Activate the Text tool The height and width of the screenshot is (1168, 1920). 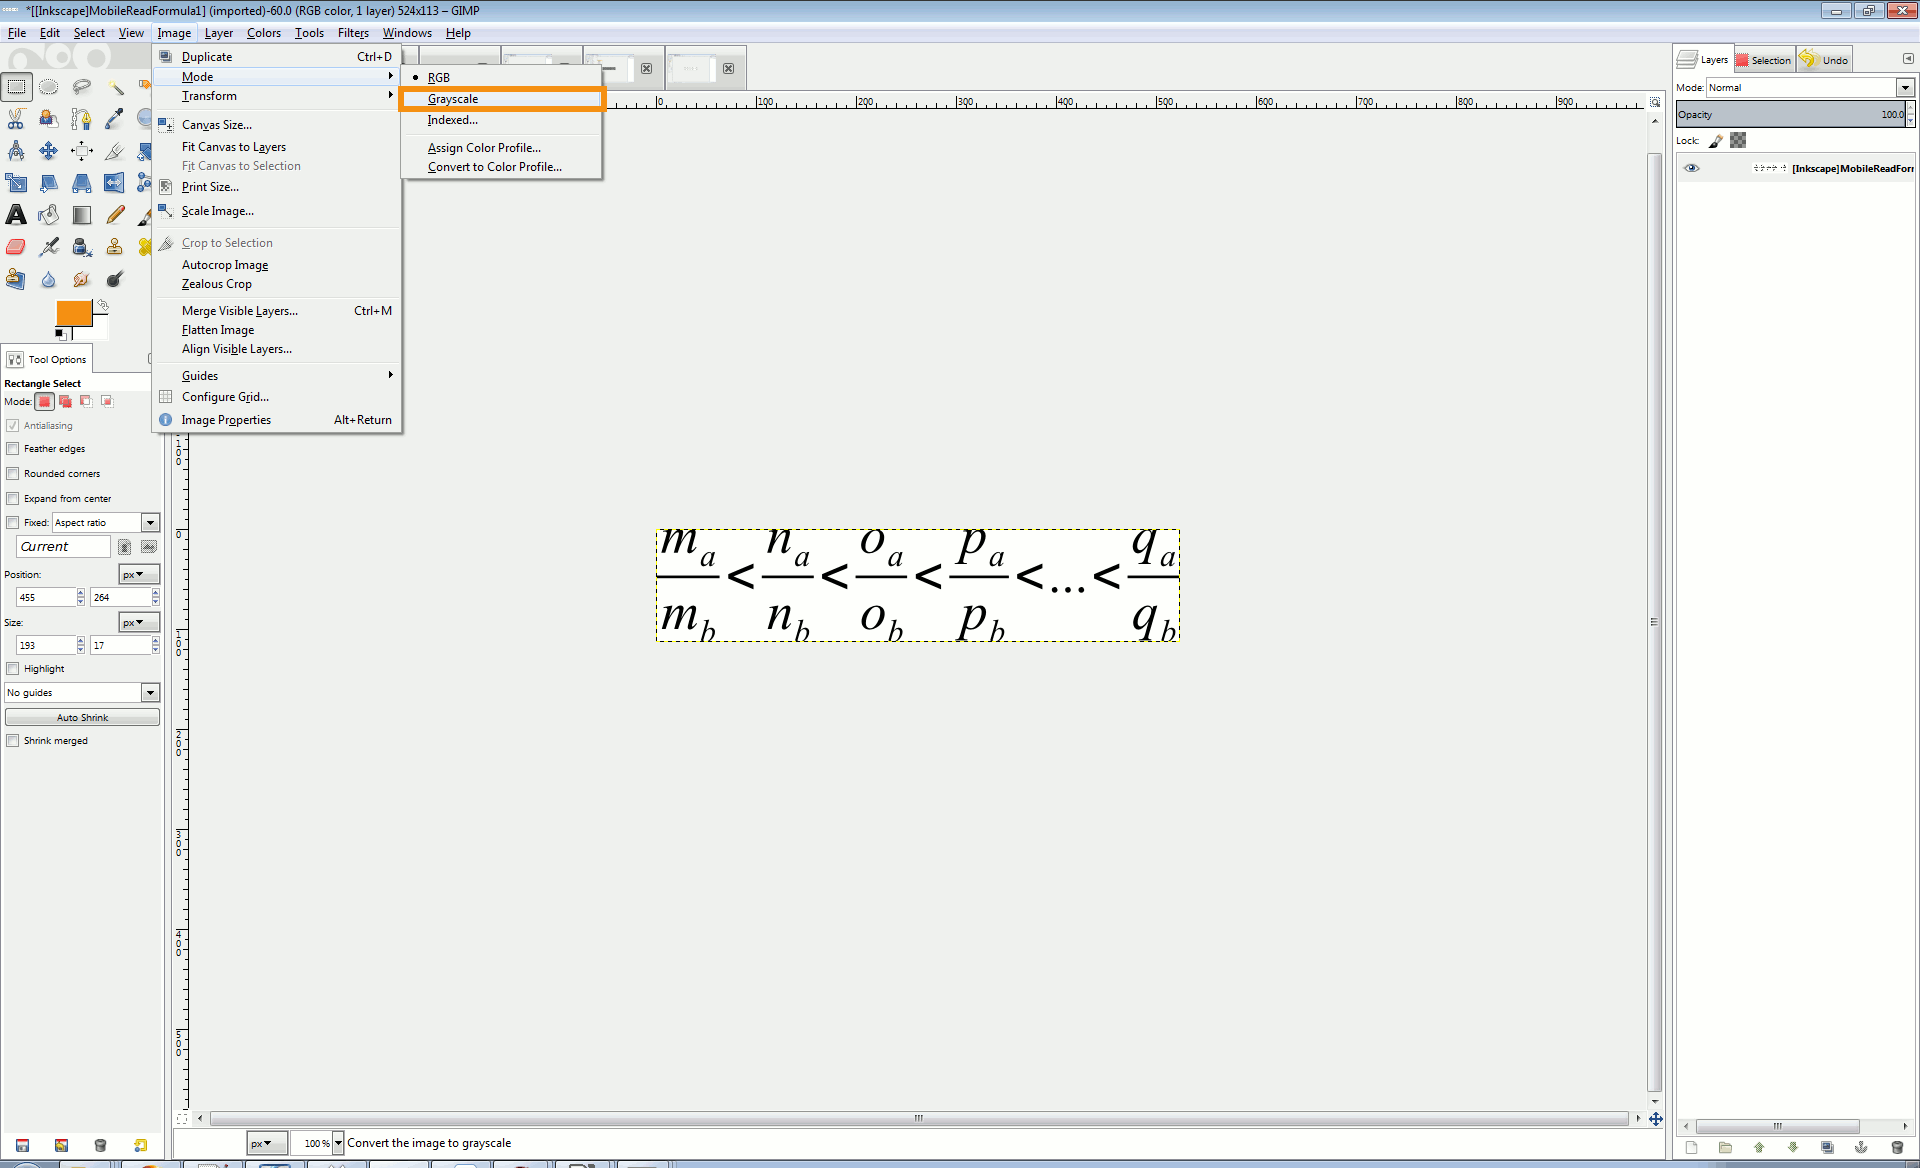[16, 215]
